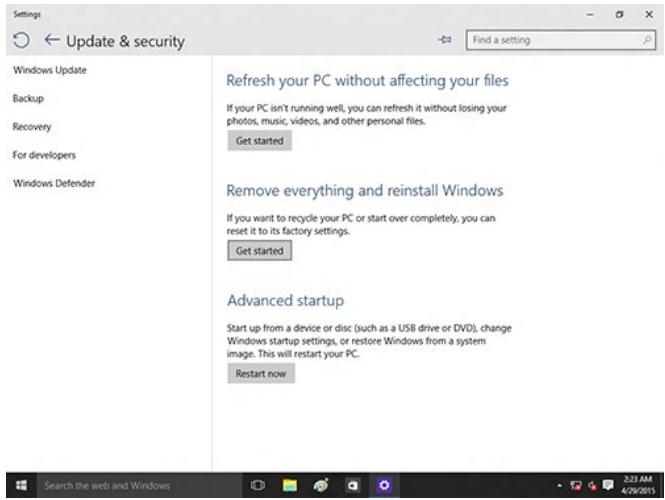Get started with Refresh your PC
665x500 pixels.
point(260,140)
